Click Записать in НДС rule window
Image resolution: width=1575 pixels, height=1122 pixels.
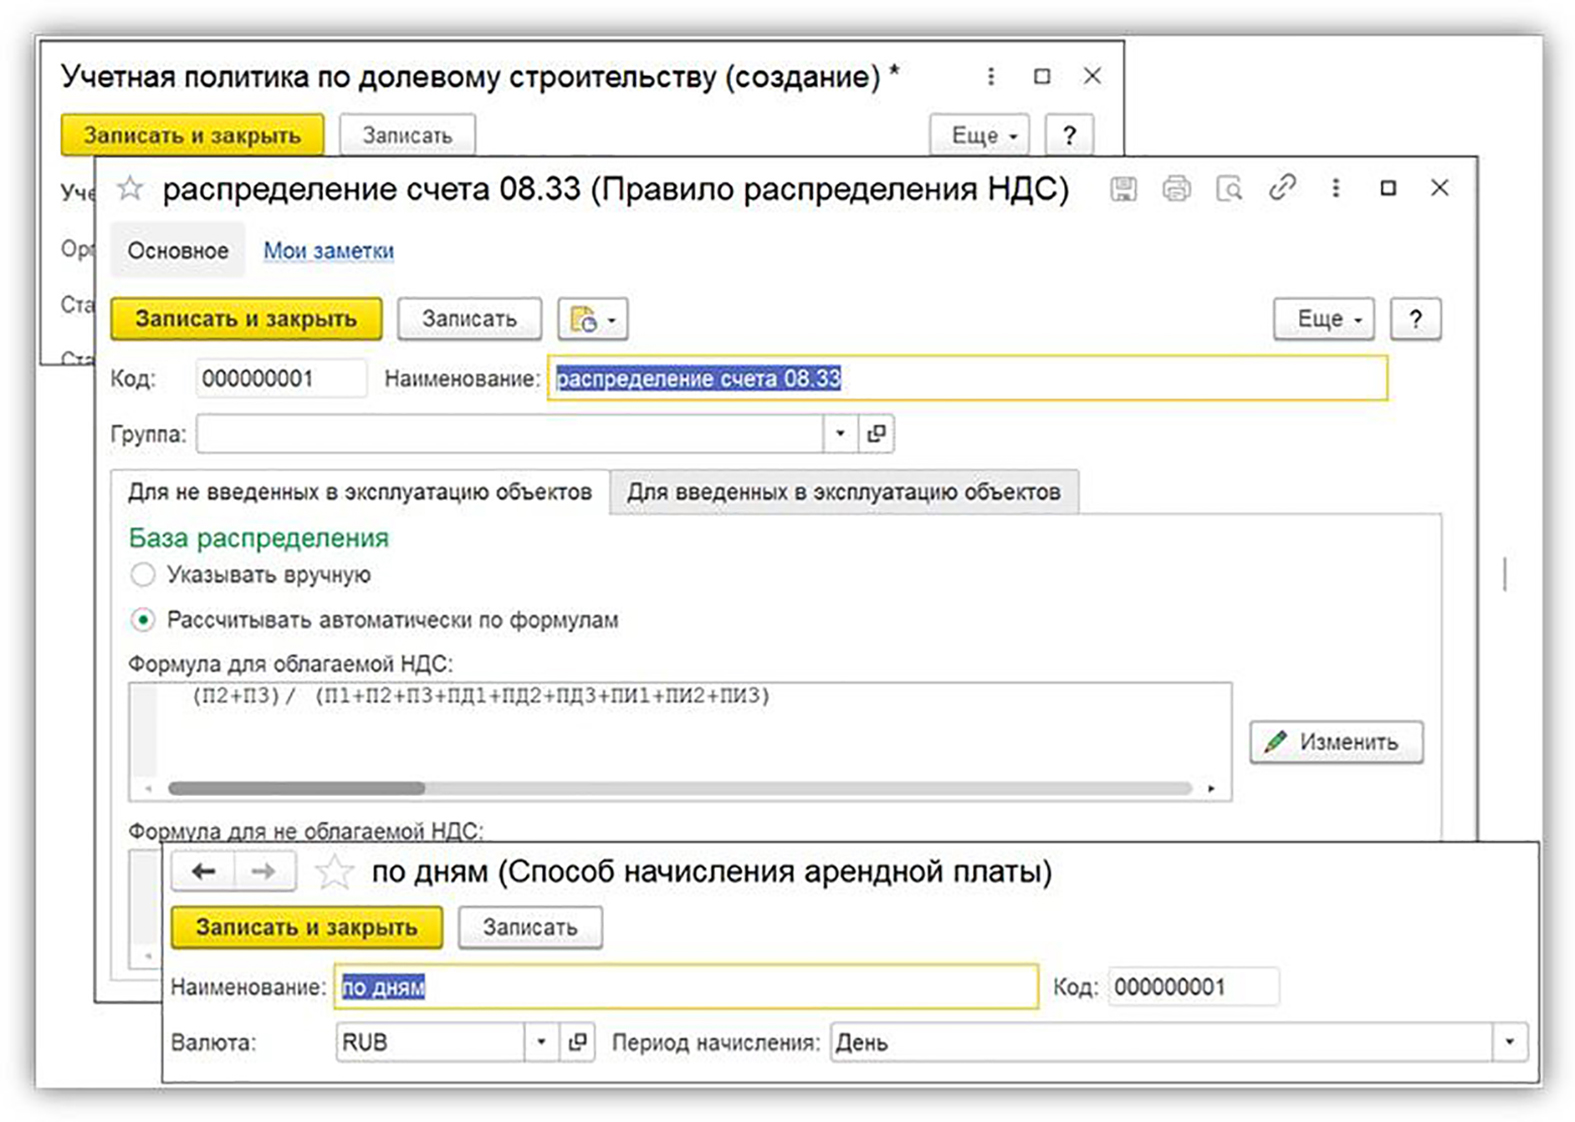coord(469,319)
